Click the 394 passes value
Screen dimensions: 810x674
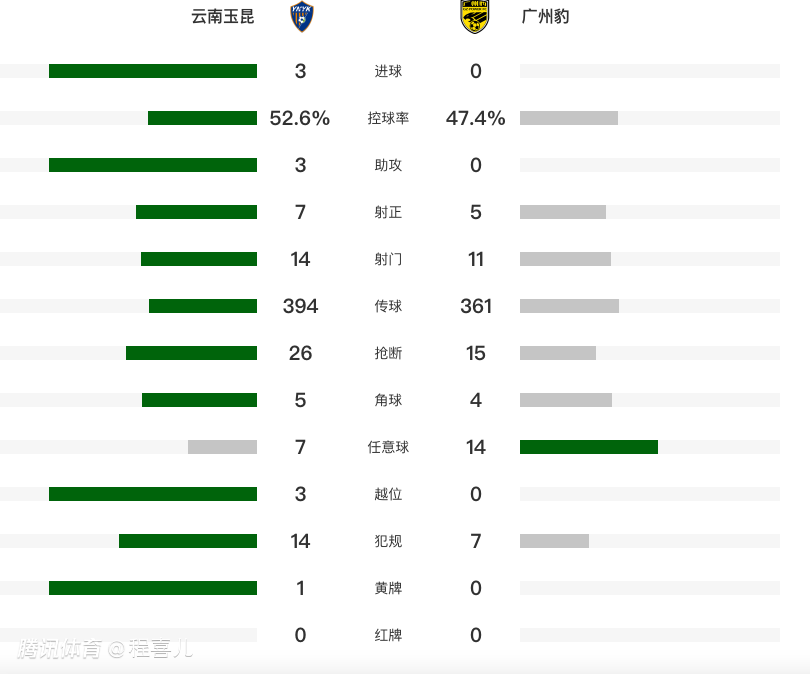point(300,306)
